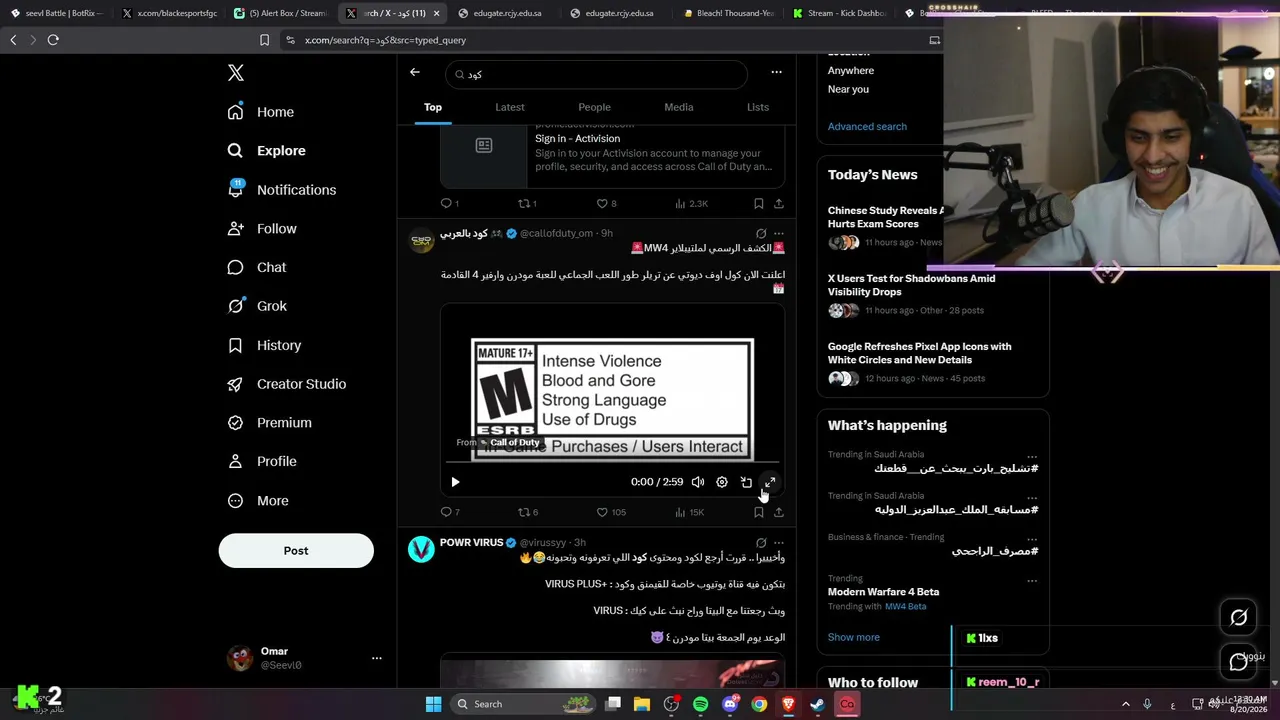Open History in the sidebar
Image resolution: width=1280 pixels, height=720 pixels.
pyautogui.click(x=264, y=345)
